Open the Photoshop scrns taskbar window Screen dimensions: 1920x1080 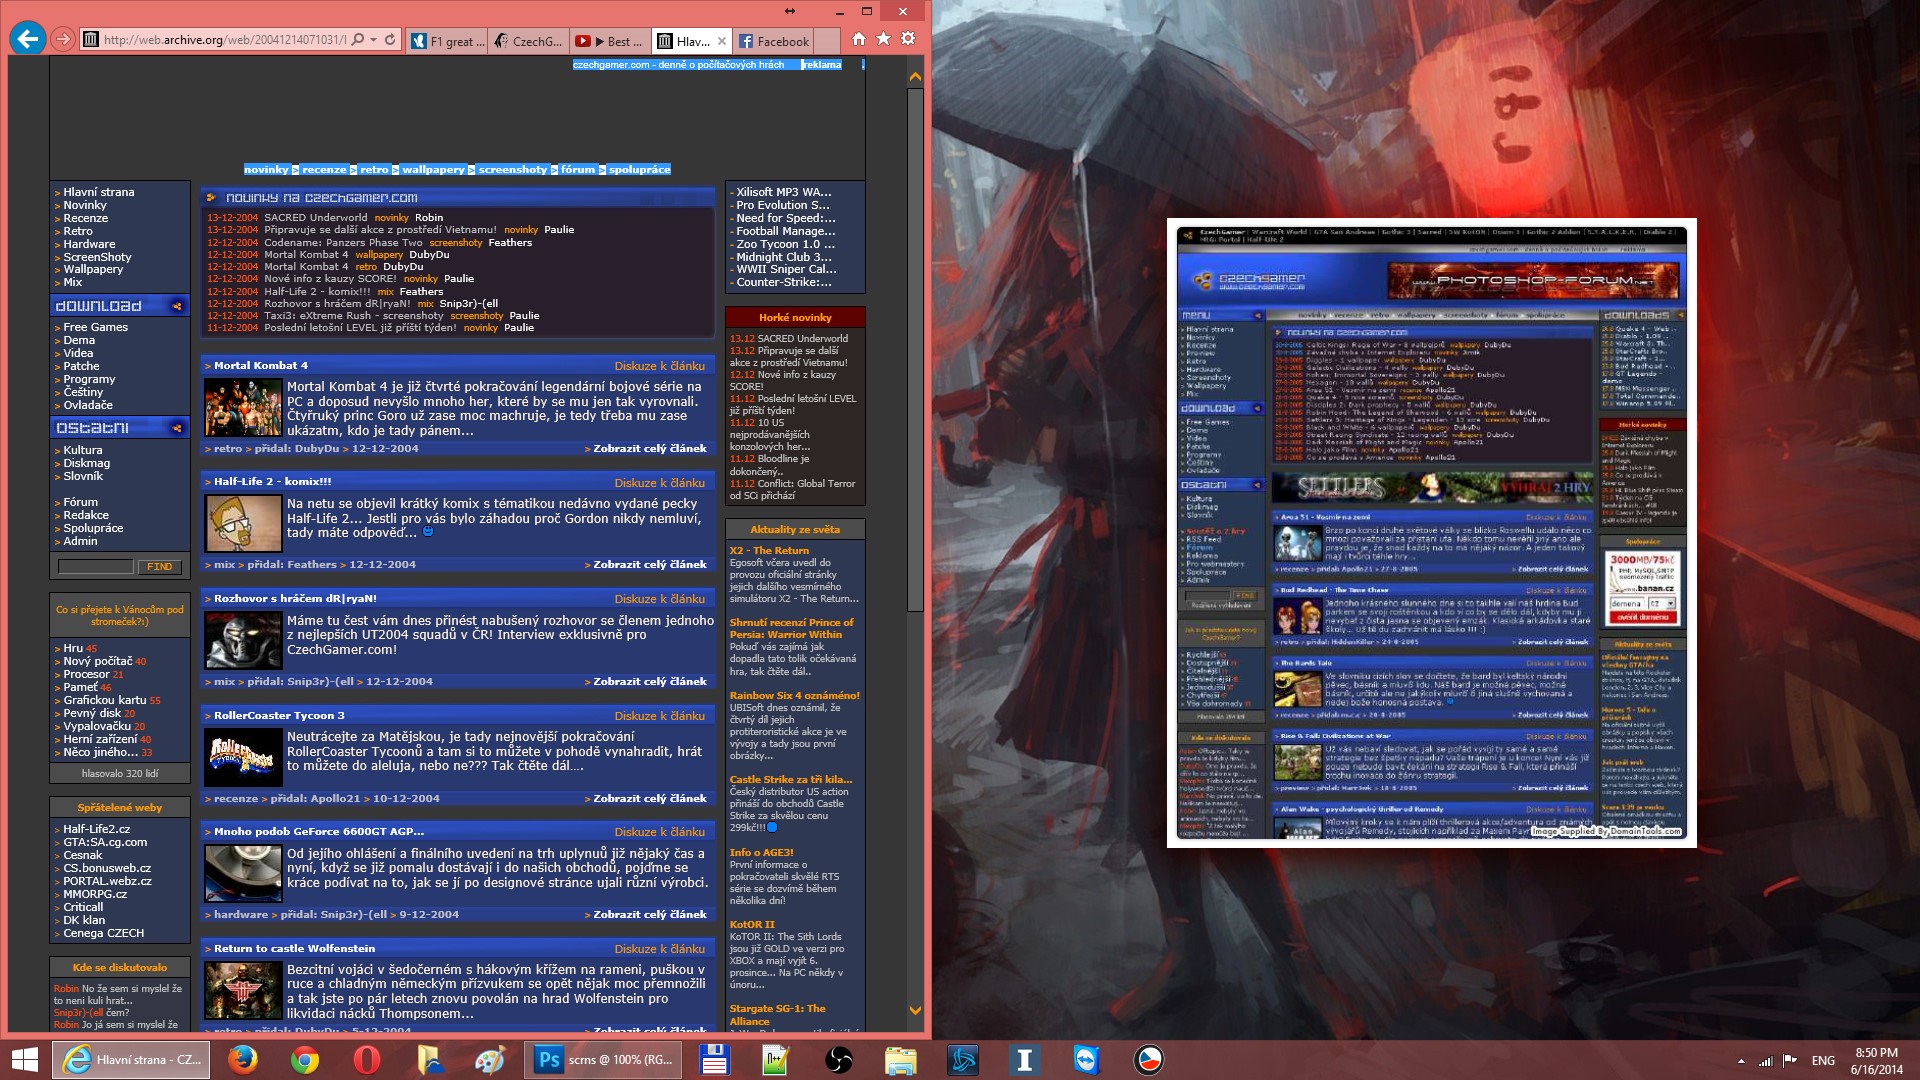coord(602,1060)
